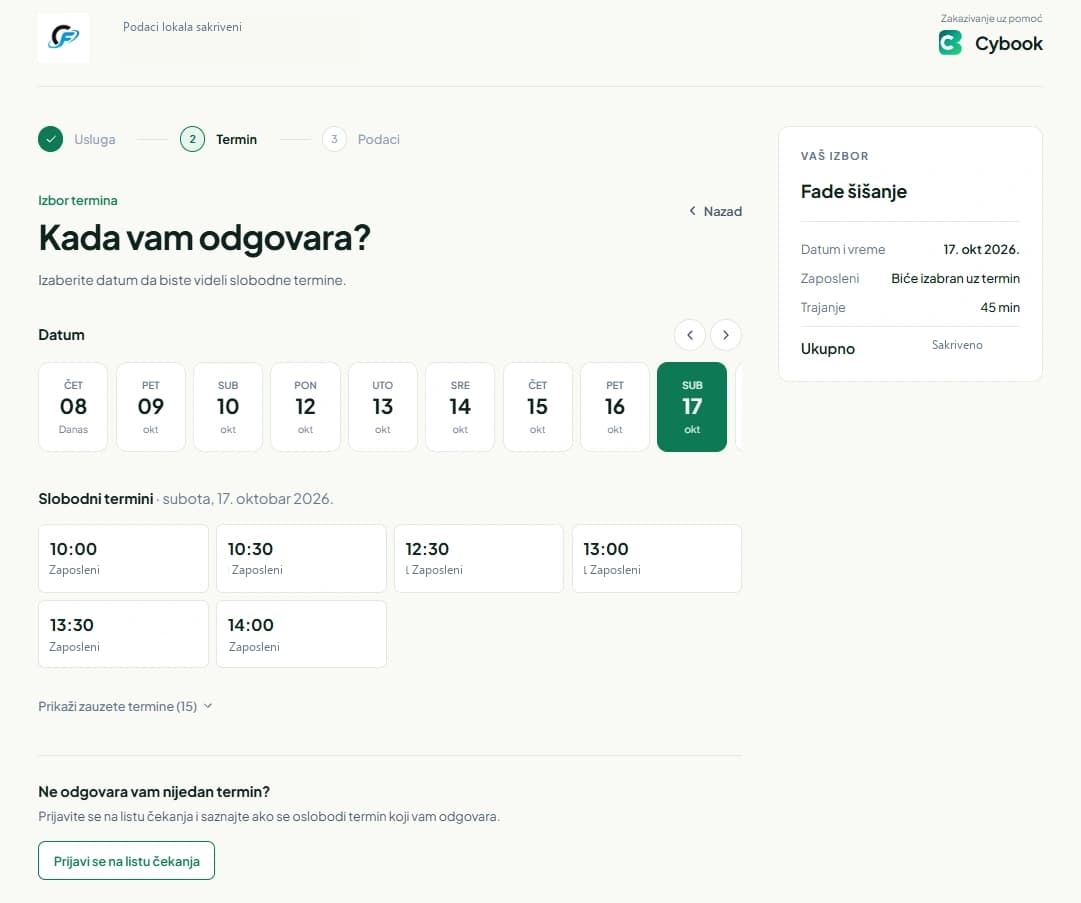Choose the 10:30 time slot
The height and width of the screenshot is (903, 1081).
[x=301, y=558]
